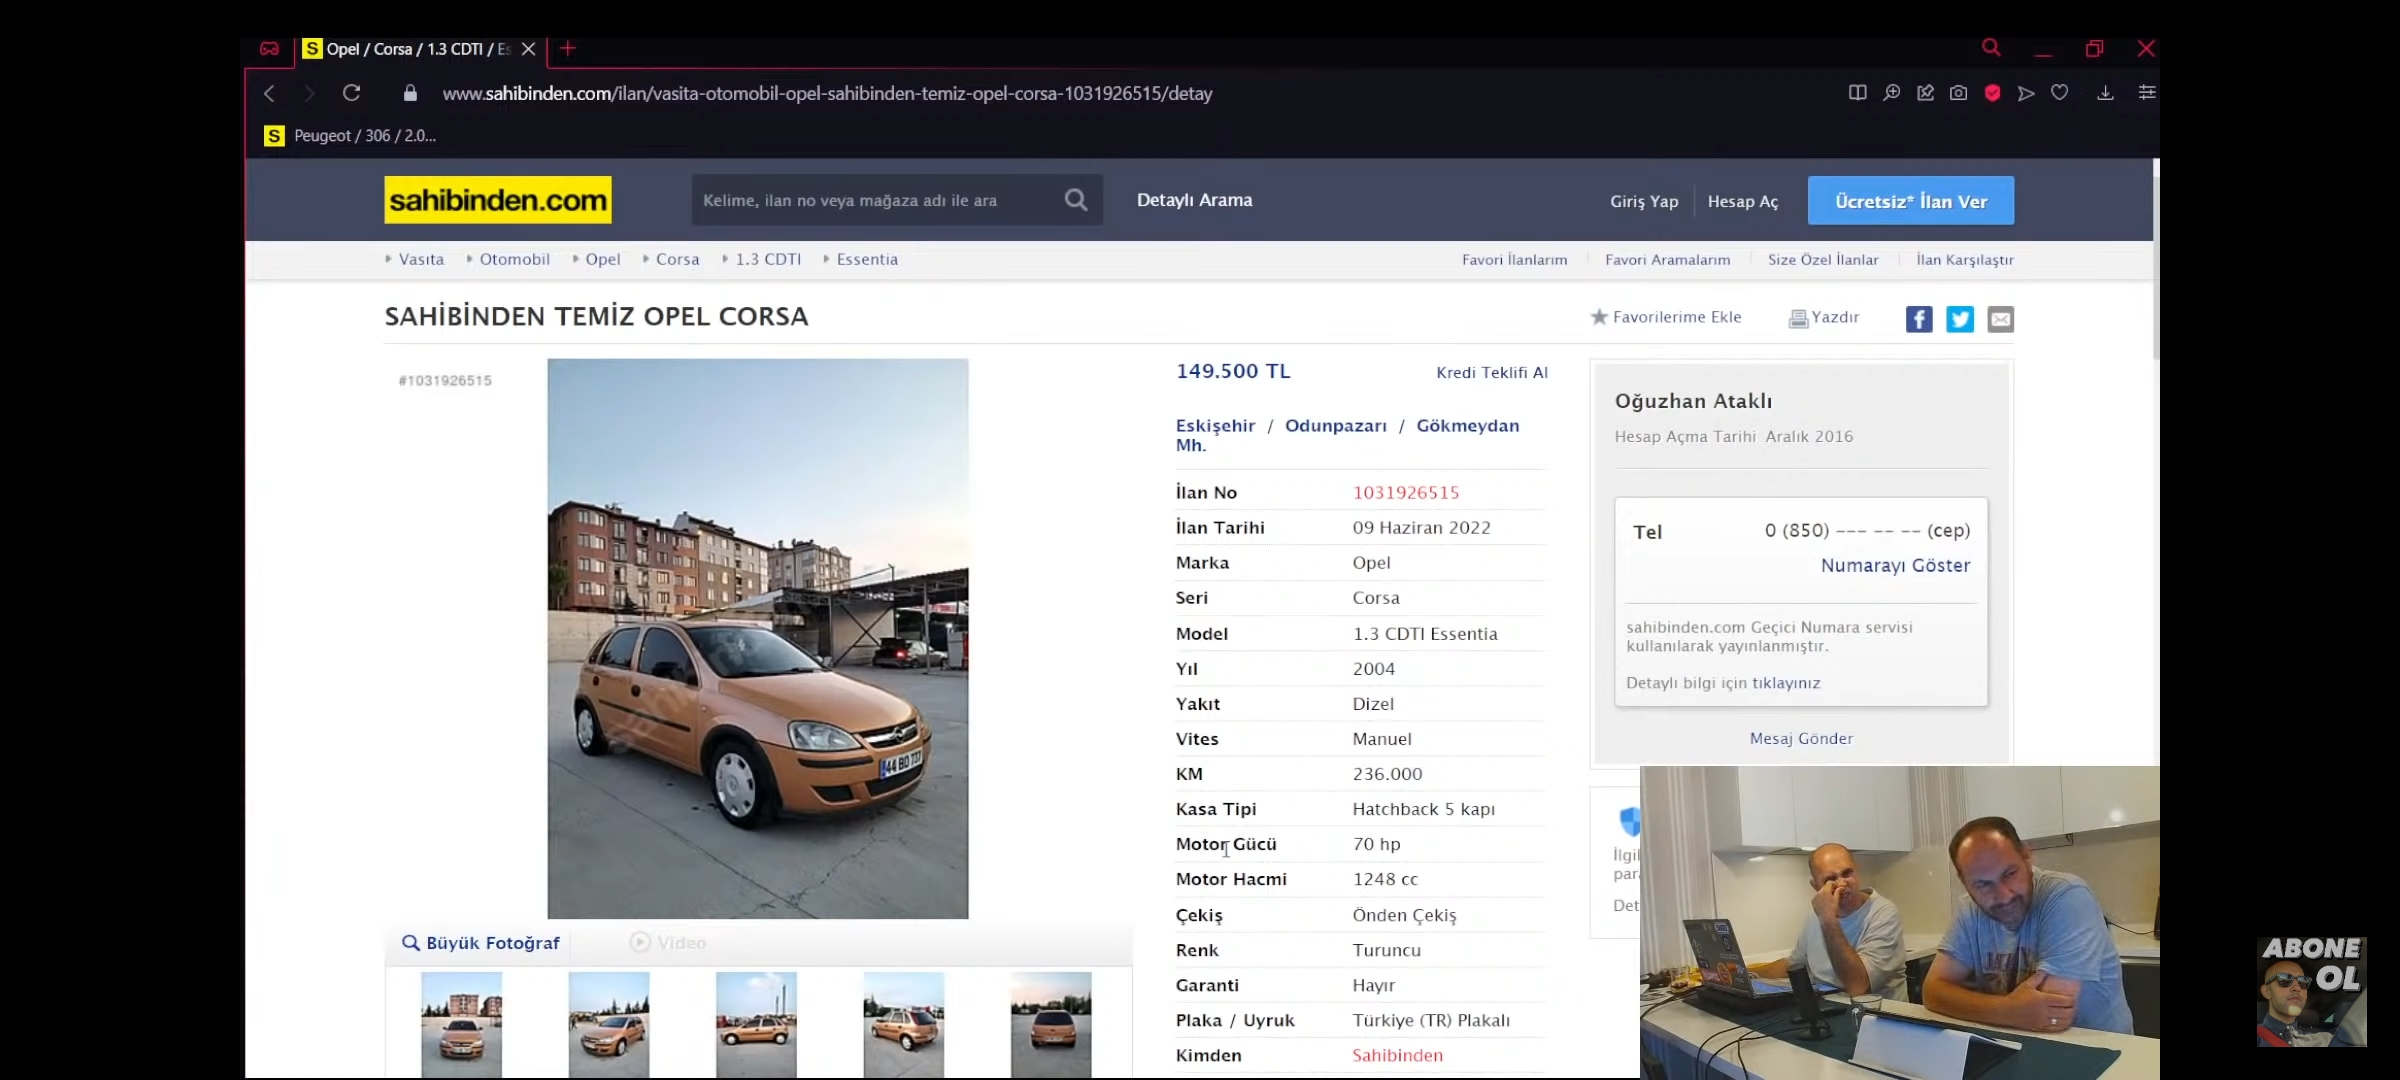Open Favori Aramalarım
This screenshot has width=2400, height=1080.
coord(1668,260)
